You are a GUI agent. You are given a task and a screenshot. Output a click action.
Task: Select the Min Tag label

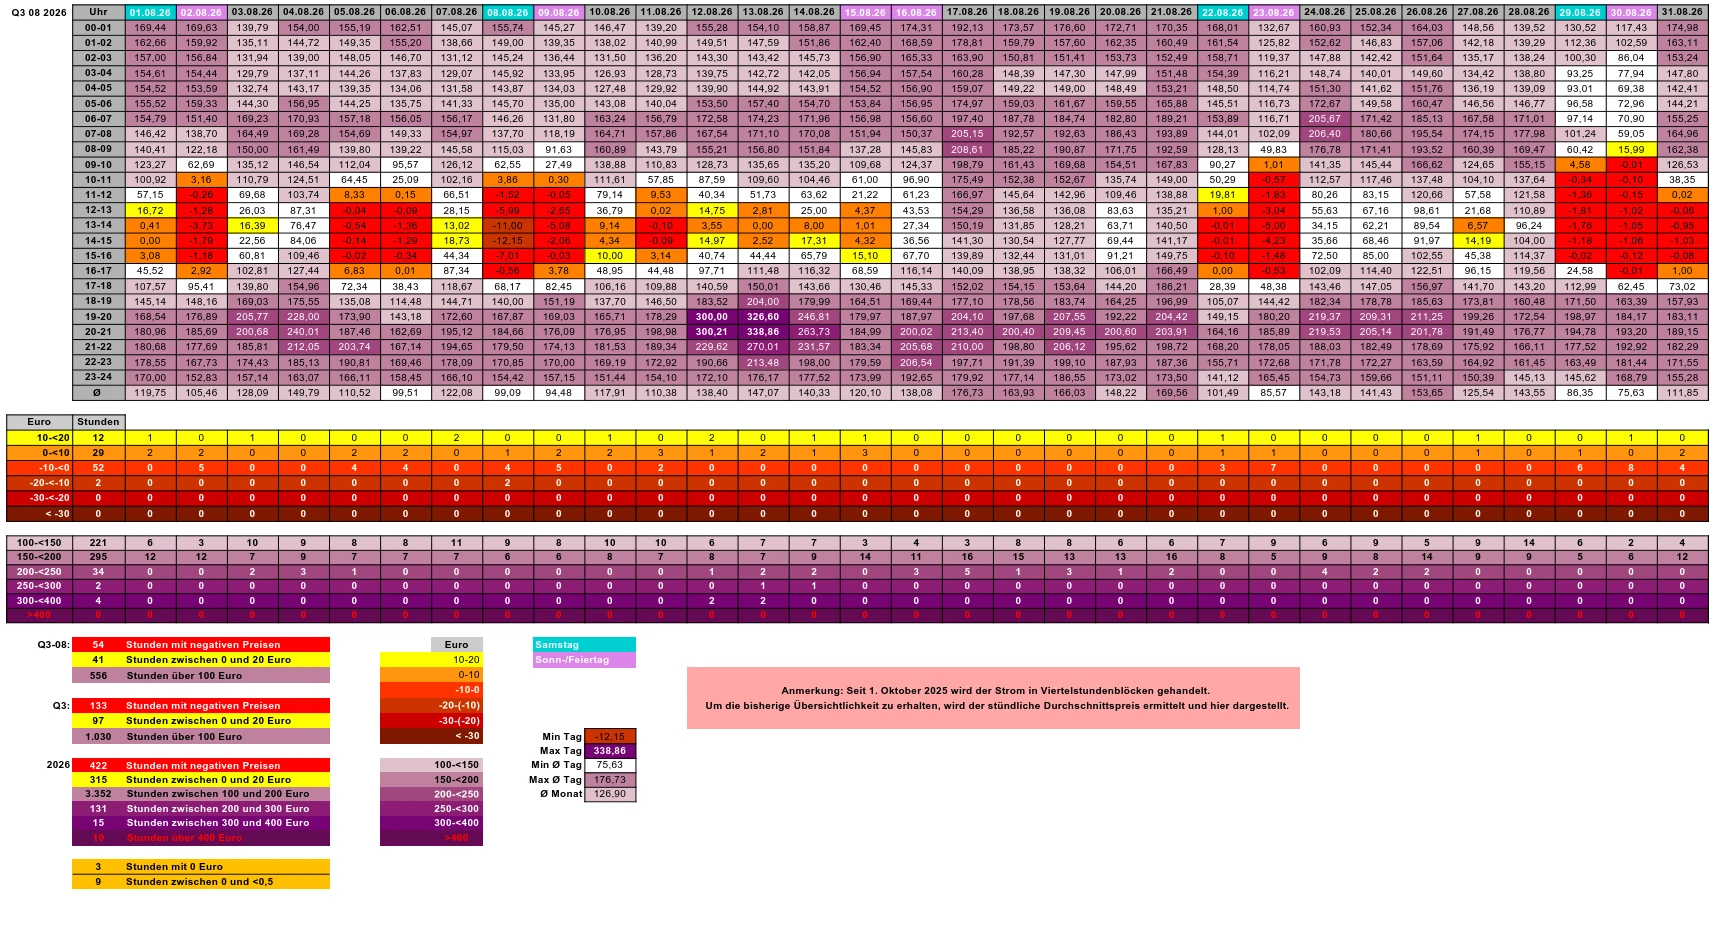pyautogui.click(x=561, y=737)
